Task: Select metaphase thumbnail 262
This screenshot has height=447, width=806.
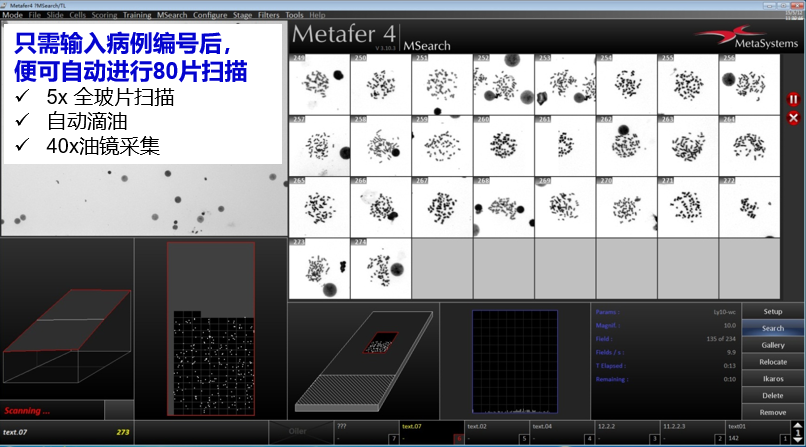Action: coord(627,146)
